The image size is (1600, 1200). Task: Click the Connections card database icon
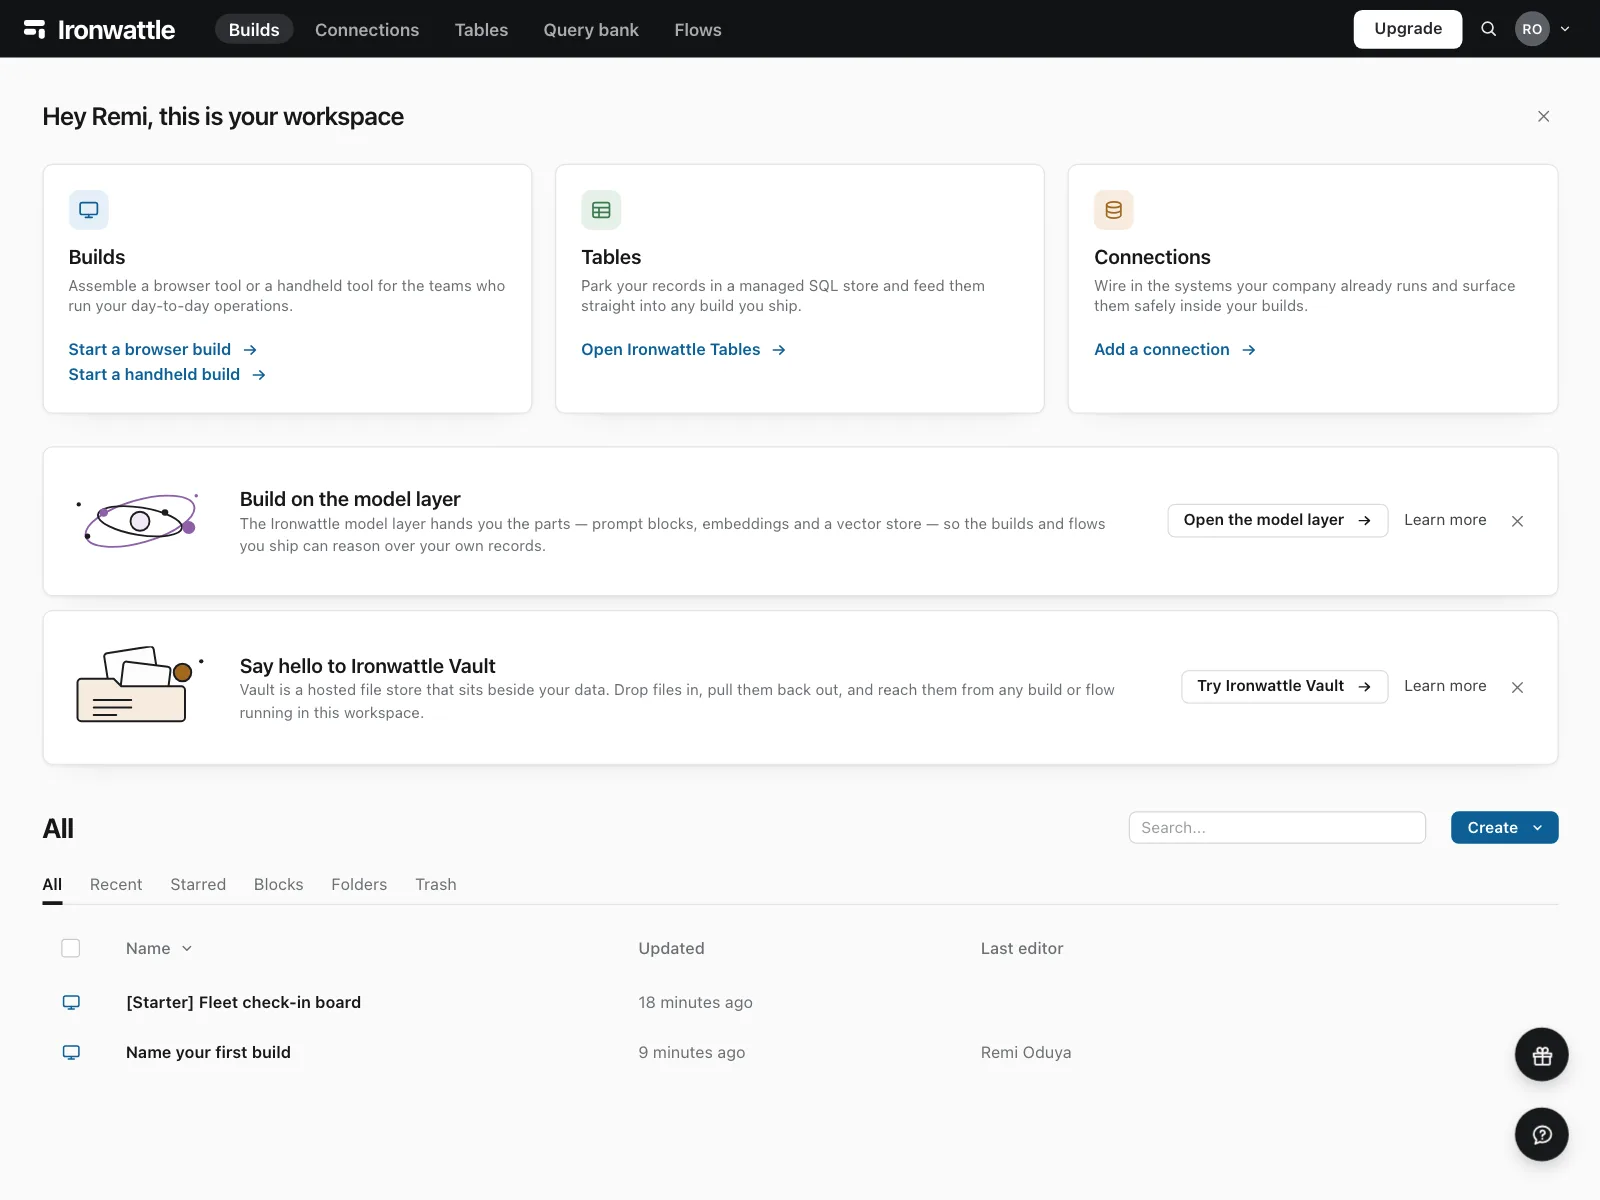point(1114,210)
